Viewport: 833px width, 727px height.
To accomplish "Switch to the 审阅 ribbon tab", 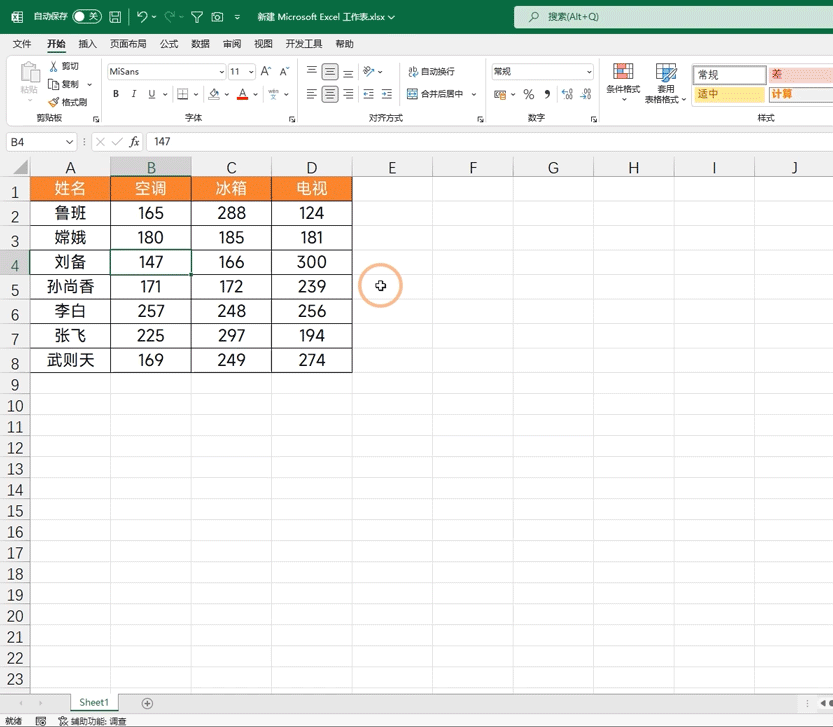I will [232, 44].
